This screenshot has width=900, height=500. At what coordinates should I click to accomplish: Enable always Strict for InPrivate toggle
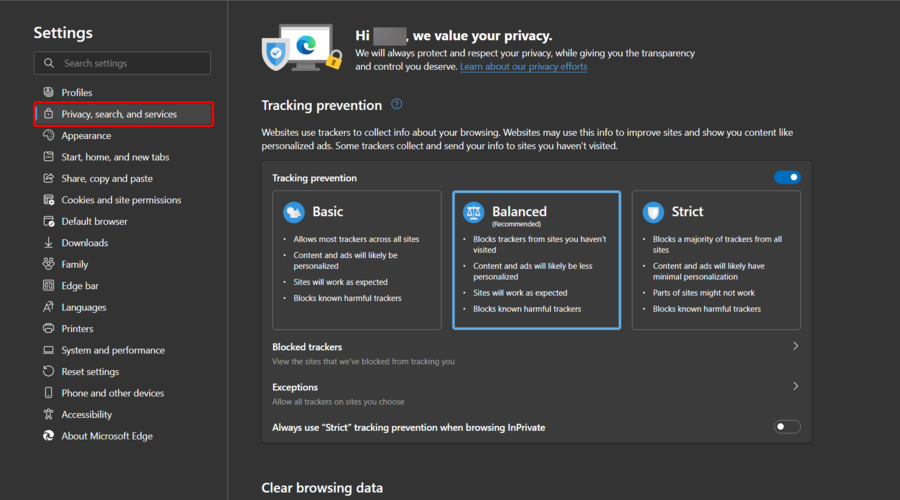(787, 427)
